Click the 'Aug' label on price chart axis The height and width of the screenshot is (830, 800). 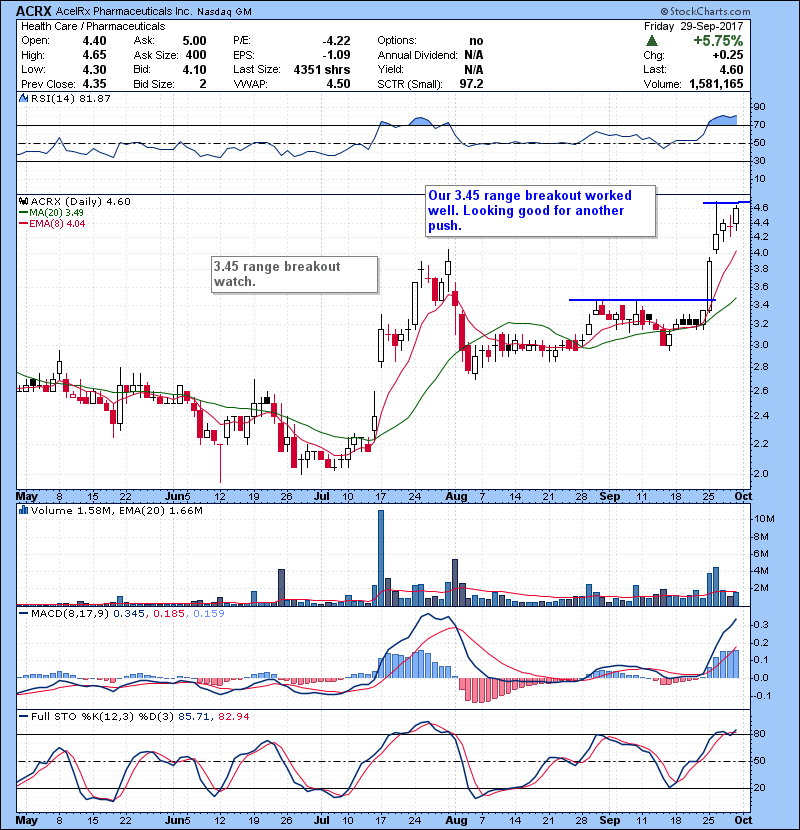(x=456, y=497)
